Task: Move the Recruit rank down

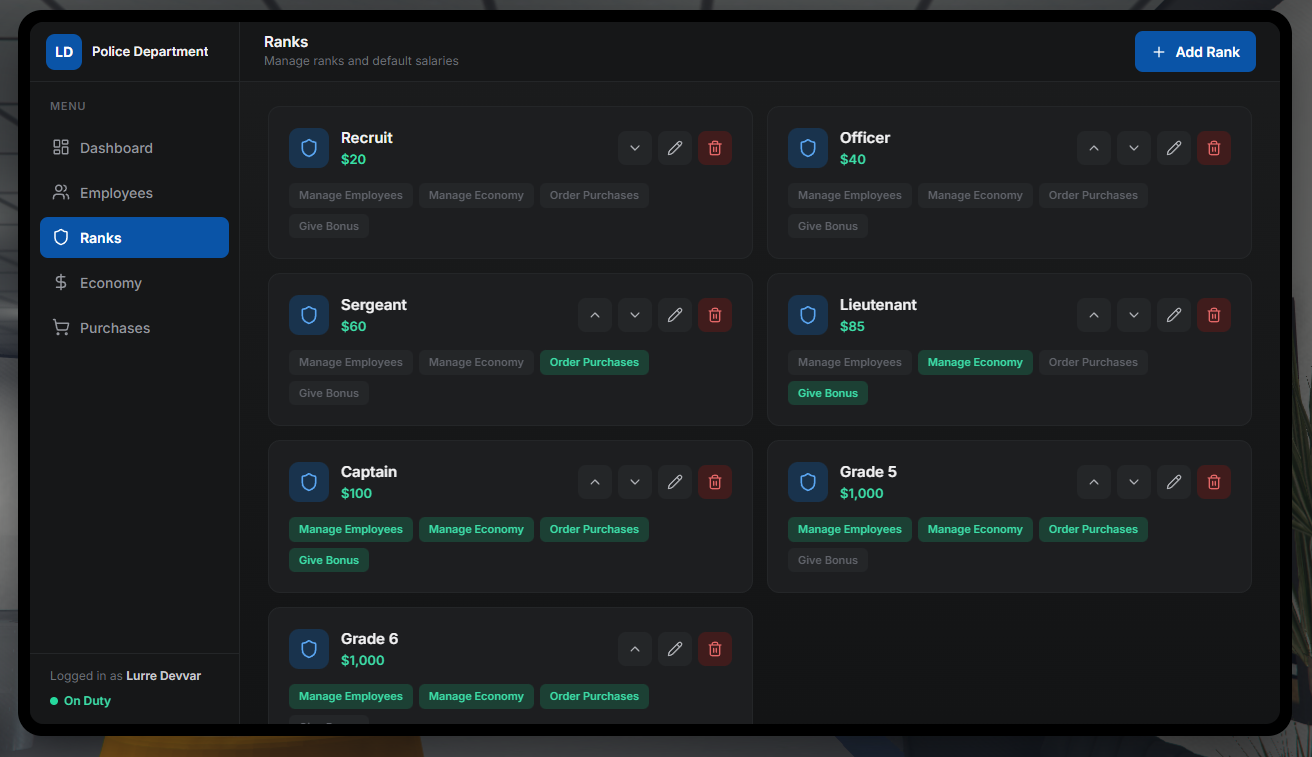Action: point(635,148)
